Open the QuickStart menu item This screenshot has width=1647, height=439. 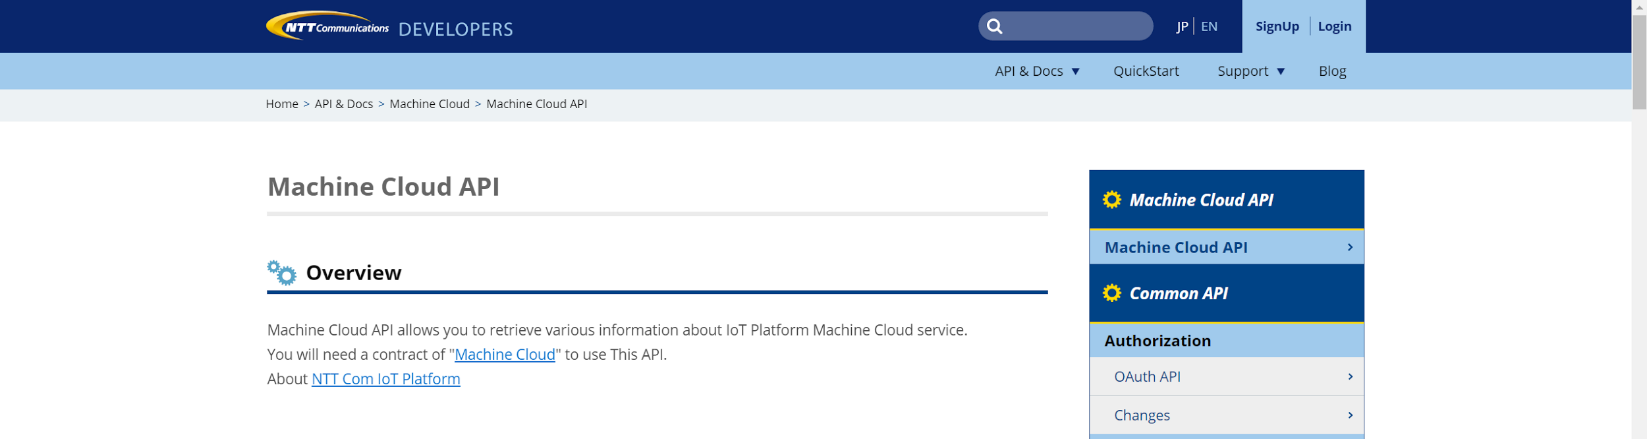[1146, 71]
